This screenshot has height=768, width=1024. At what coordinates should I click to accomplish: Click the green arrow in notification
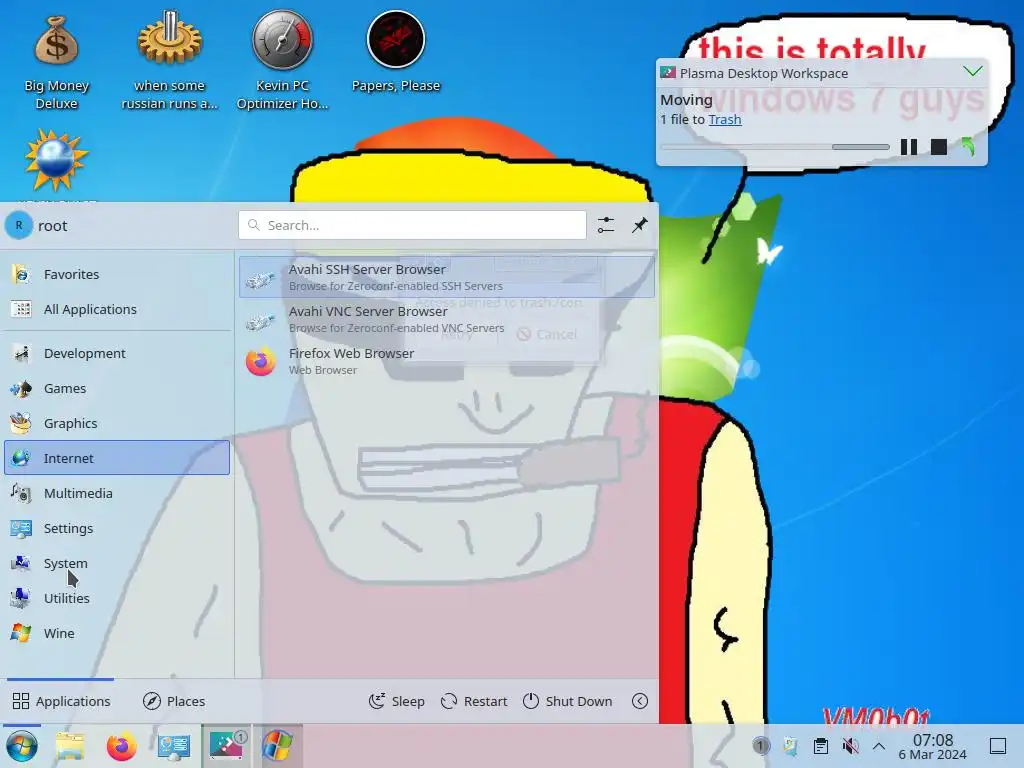968,147
